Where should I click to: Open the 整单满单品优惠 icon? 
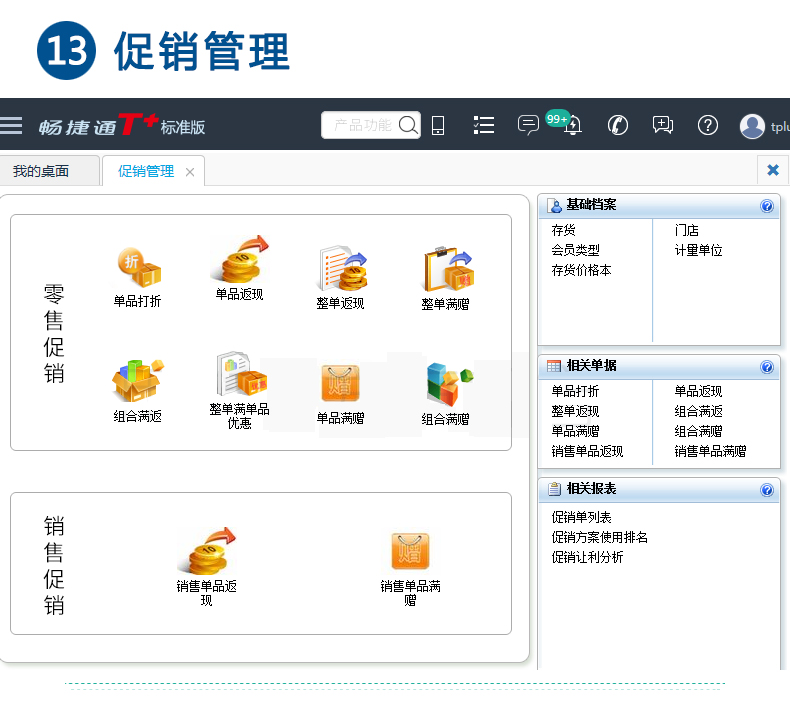(239, 376)
